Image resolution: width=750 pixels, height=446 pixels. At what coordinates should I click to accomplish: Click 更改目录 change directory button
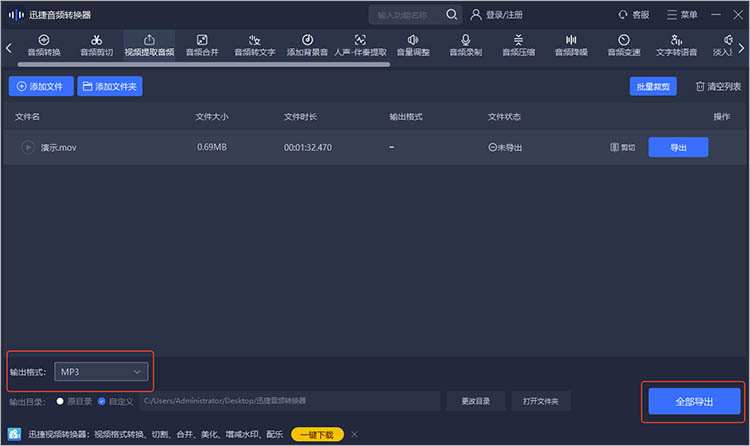click(x=475, y=401)
